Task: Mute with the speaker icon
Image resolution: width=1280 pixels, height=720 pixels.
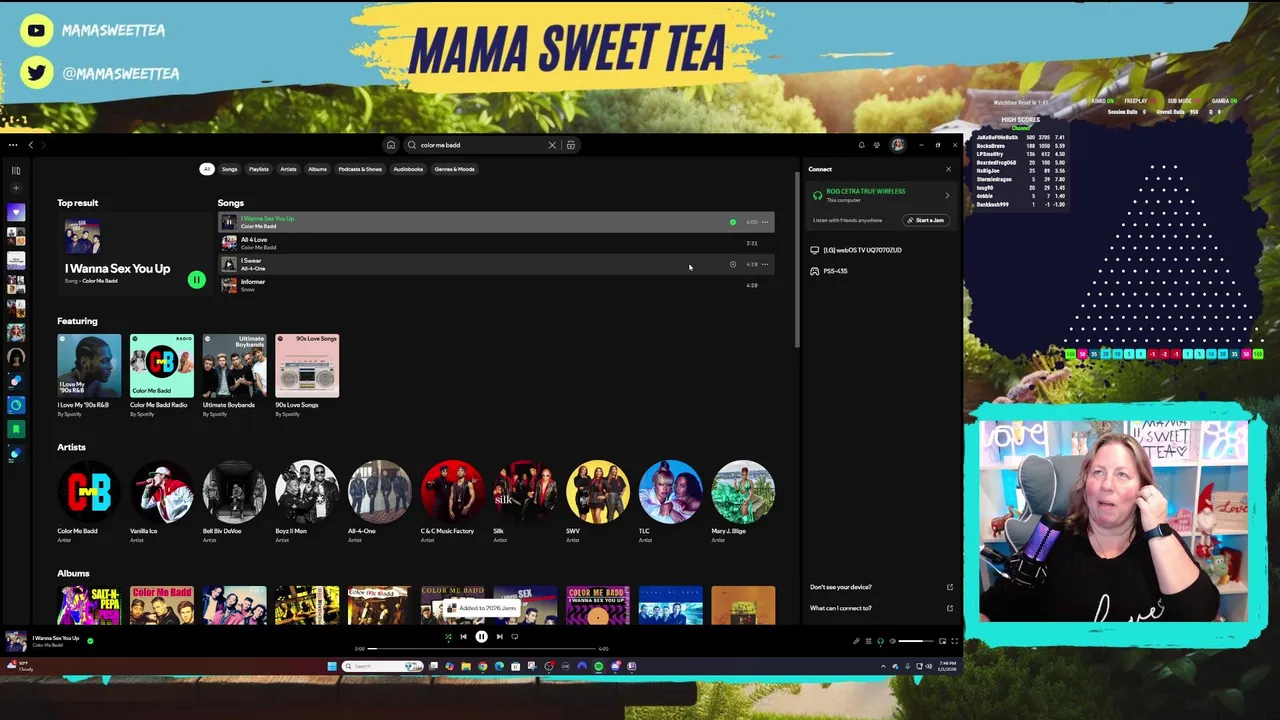Action: click(x=892, y=641)
